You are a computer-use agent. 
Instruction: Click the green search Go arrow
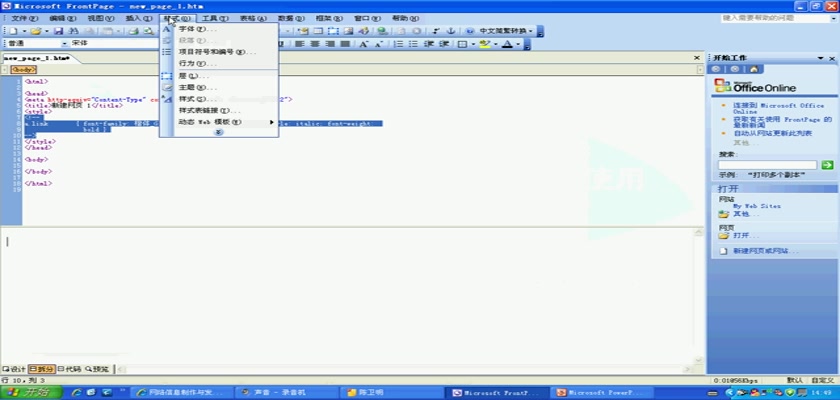pyautogui.click(x=828, y=165)
